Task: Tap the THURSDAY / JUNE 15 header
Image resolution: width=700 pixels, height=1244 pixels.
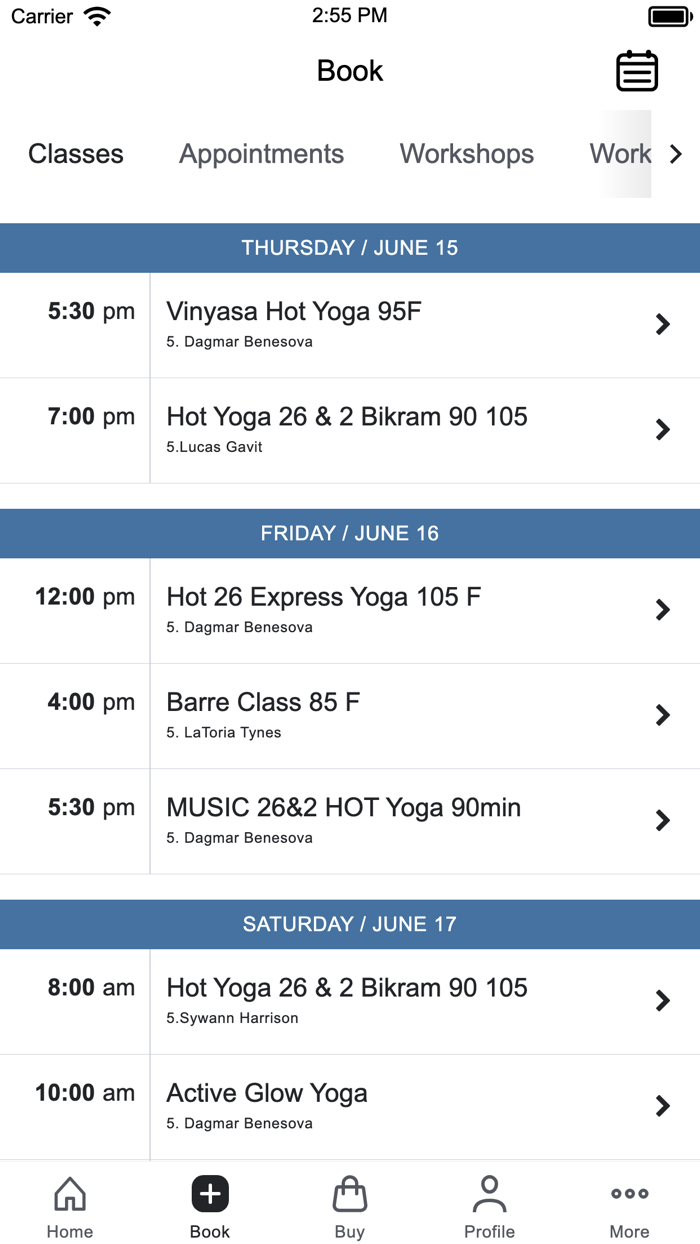Action: [350, 248]
